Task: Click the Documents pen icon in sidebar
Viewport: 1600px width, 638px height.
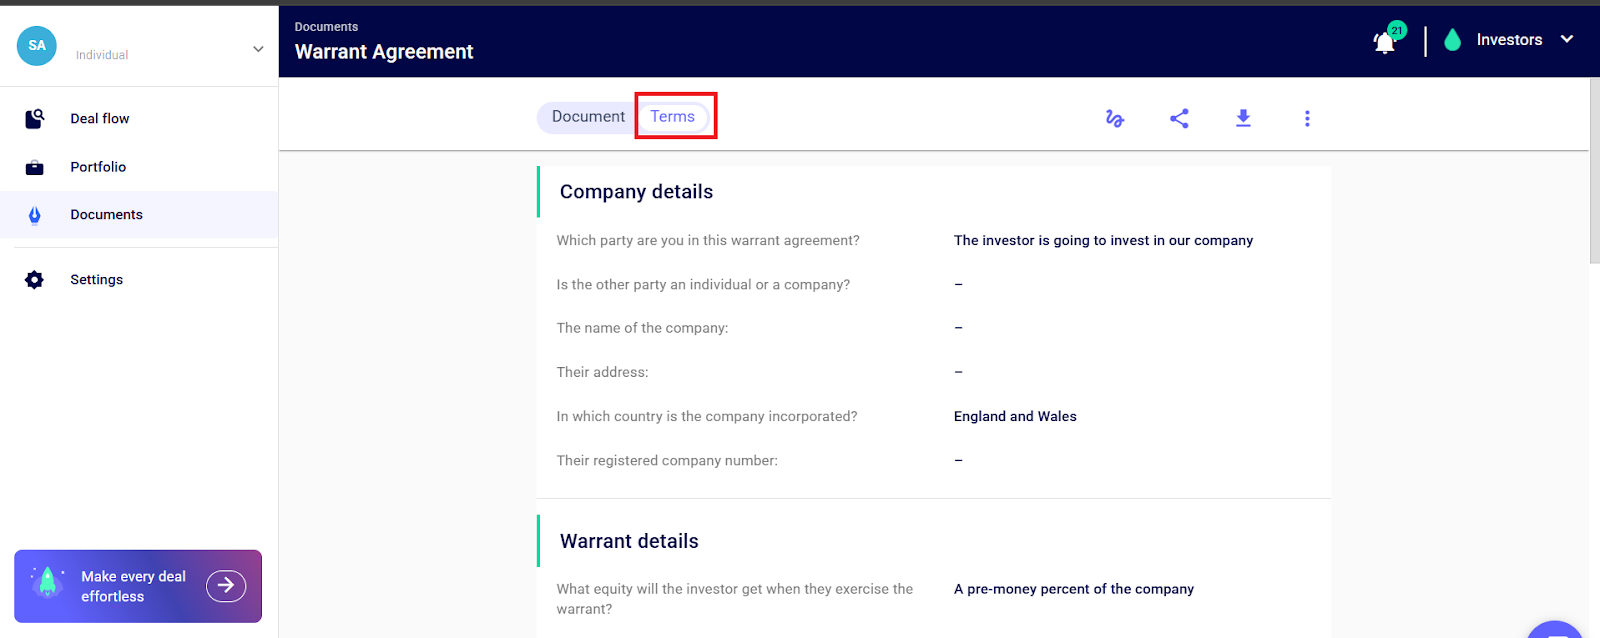Action: click(34, 215)
